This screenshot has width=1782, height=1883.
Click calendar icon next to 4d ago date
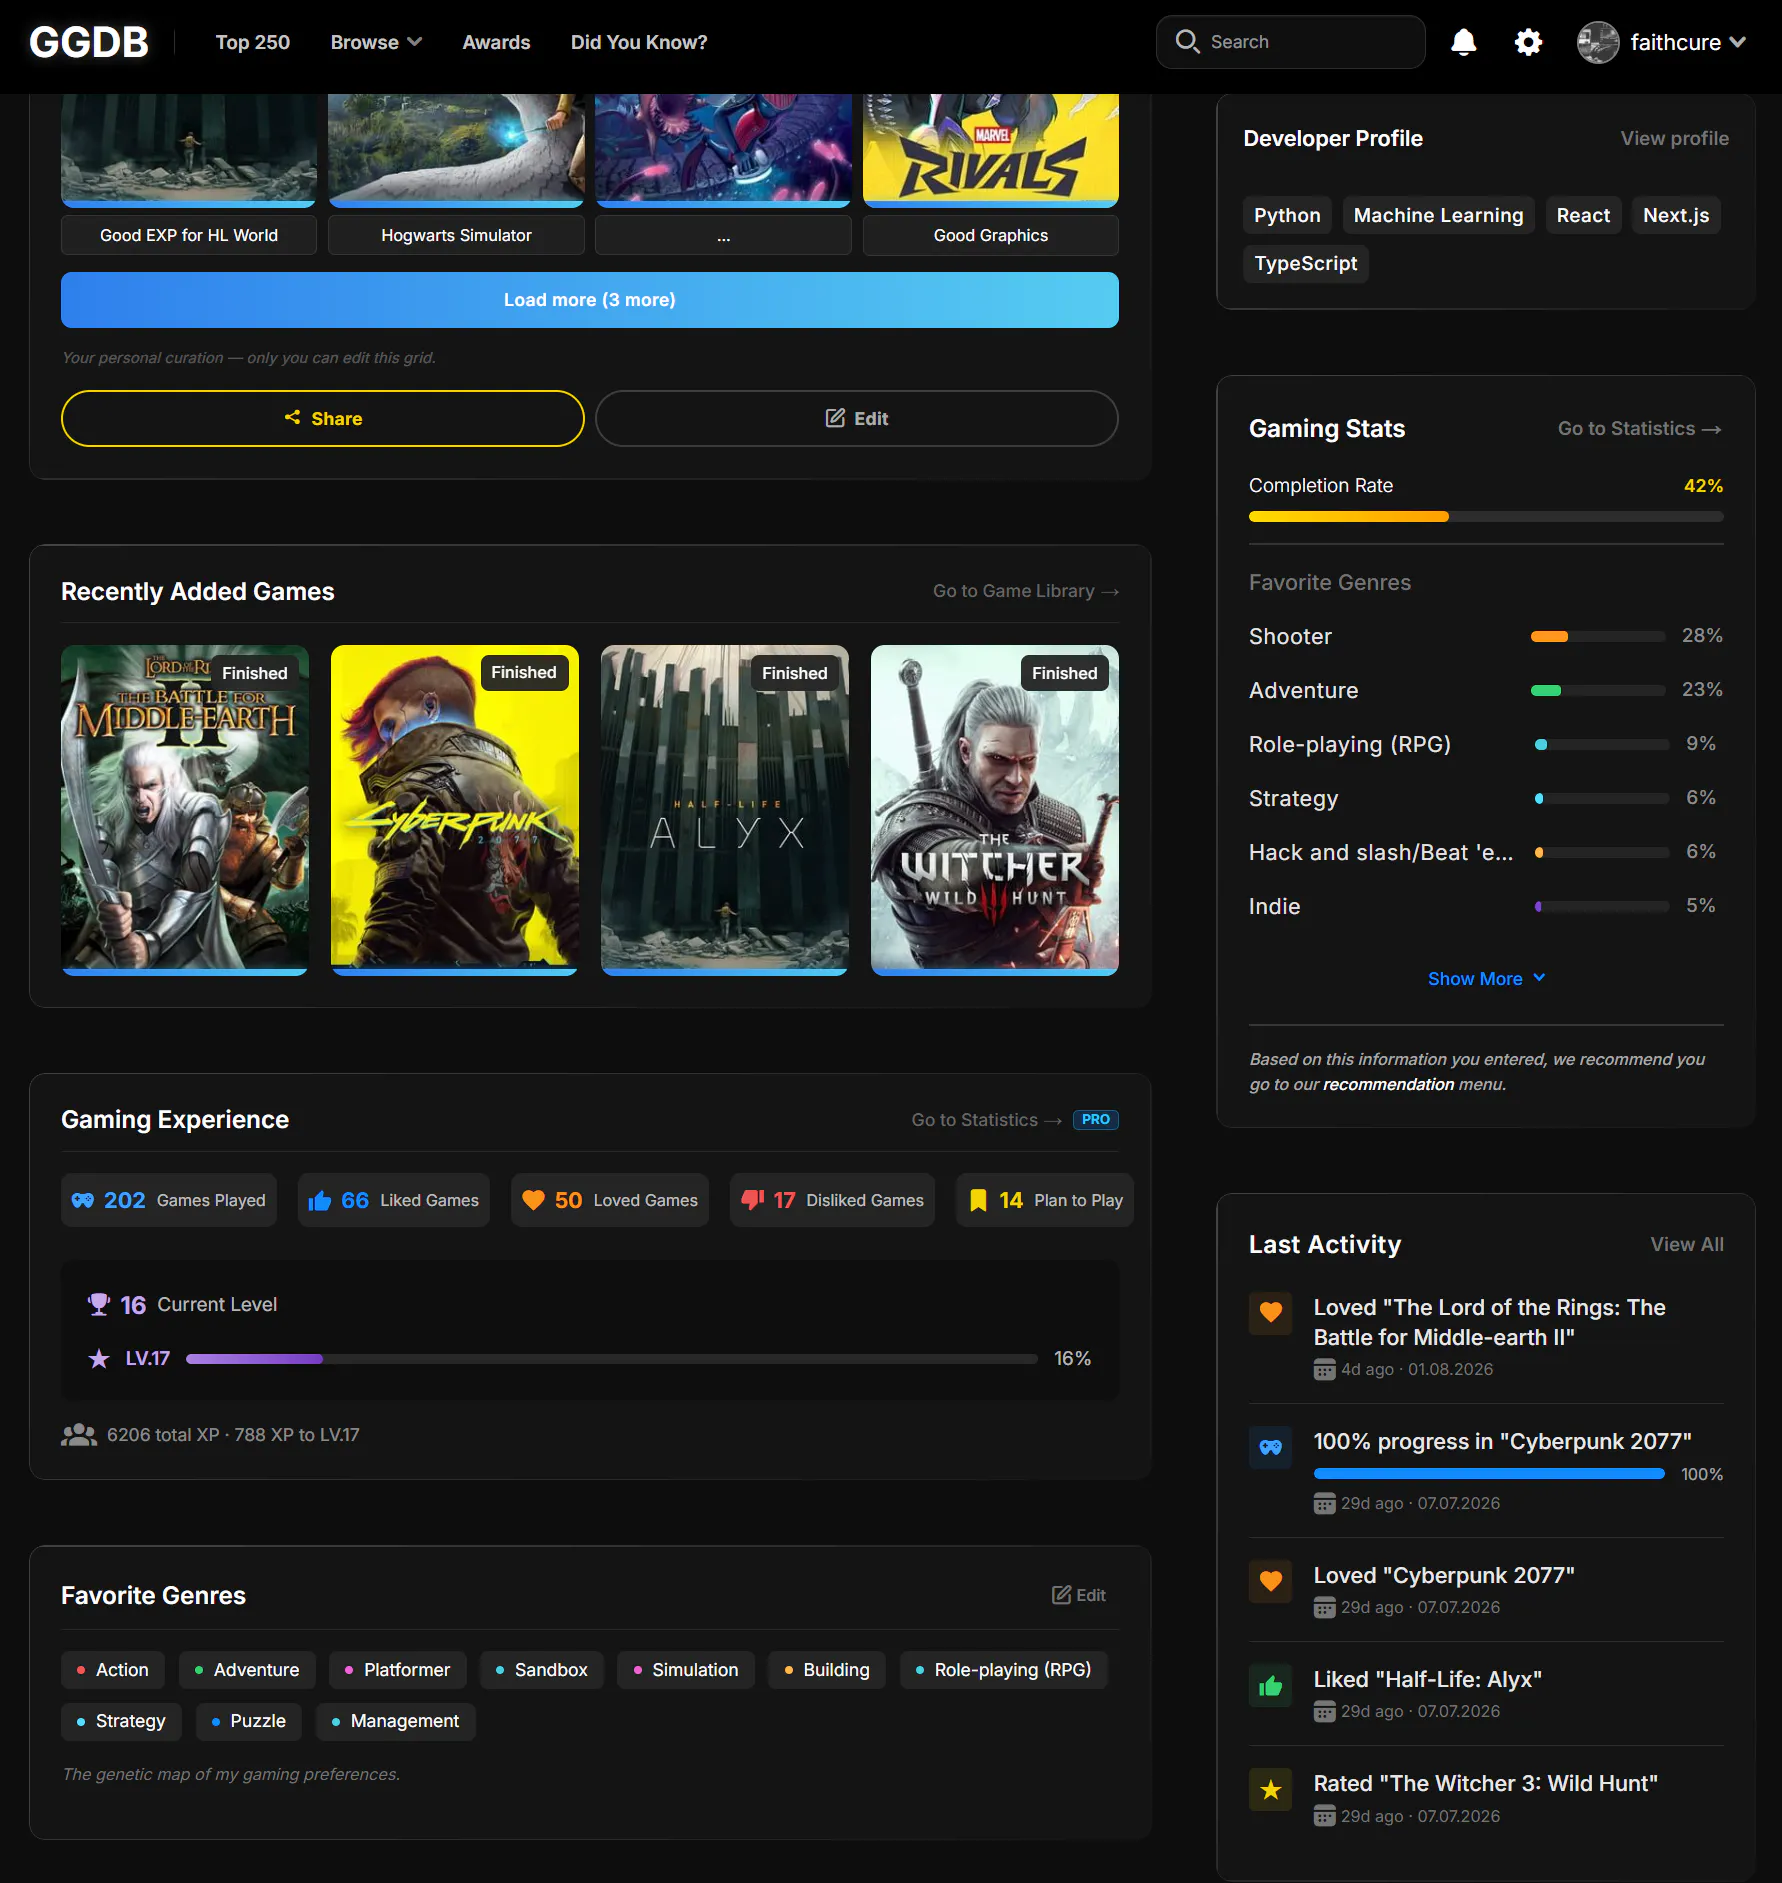[1324, 1369]
